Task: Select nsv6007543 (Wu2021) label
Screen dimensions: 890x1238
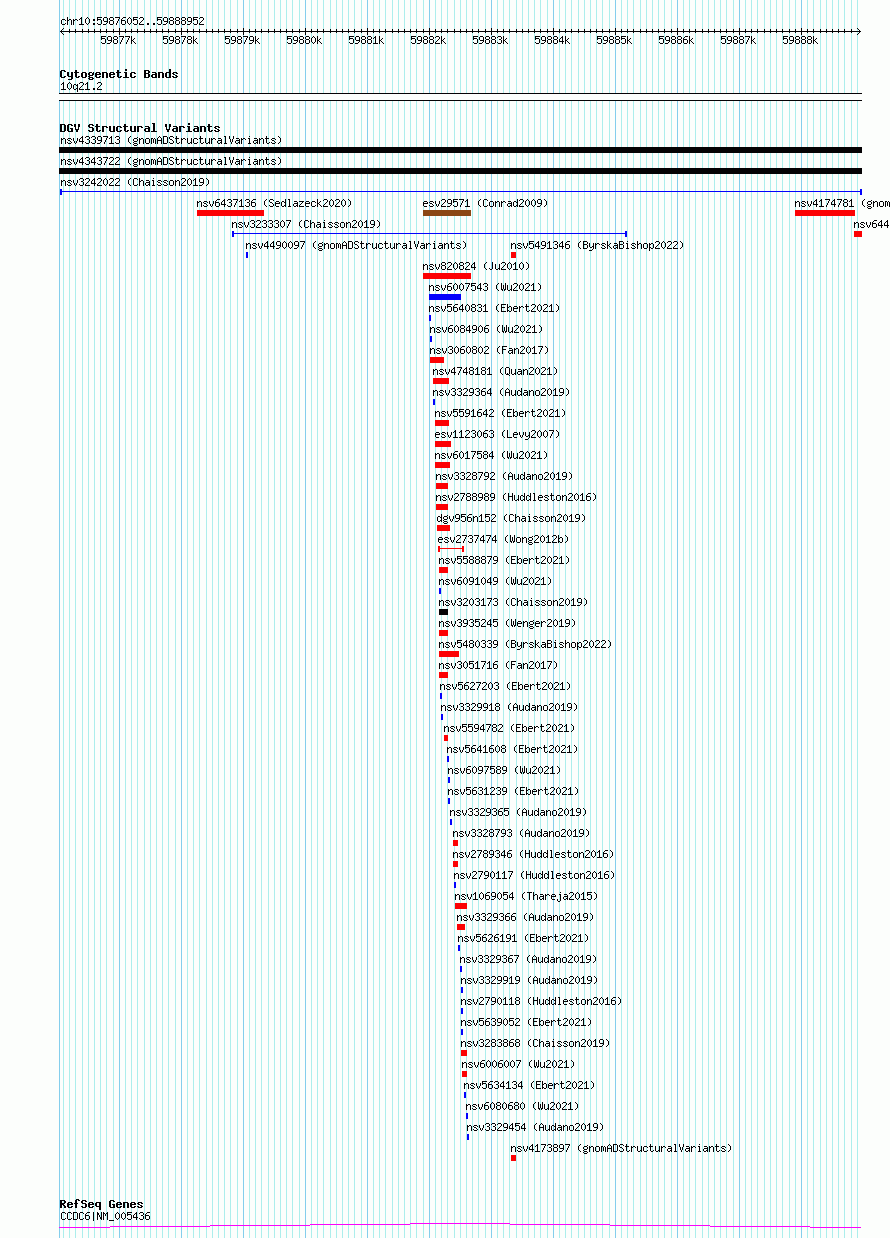Action: pyautogui.click(x=485, y=287)
